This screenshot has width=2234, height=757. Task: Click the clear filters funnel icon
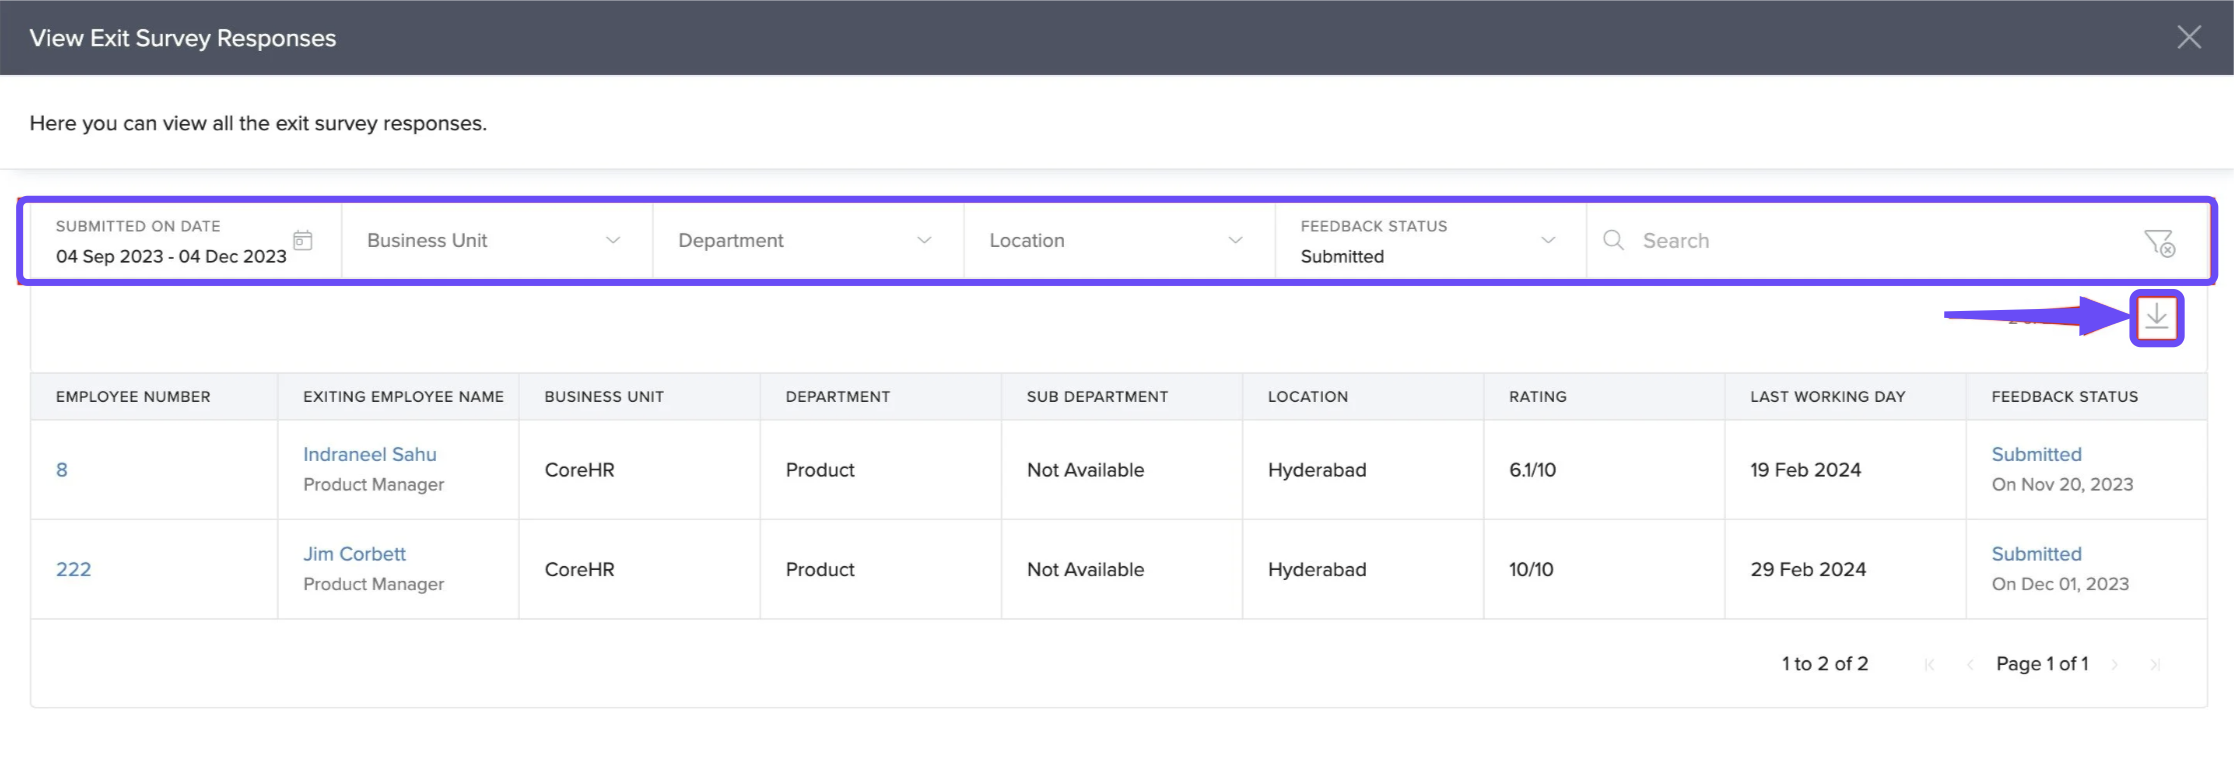(2158, 242)
